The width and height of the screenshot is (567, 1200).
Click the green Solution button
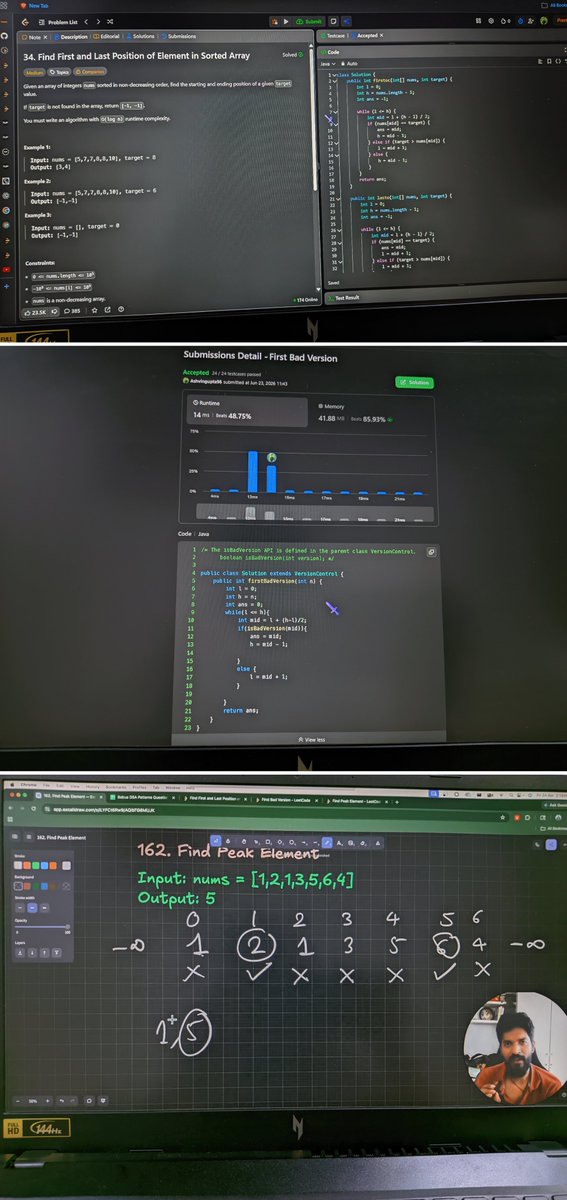pyautogui.click(x=415, y=382)
